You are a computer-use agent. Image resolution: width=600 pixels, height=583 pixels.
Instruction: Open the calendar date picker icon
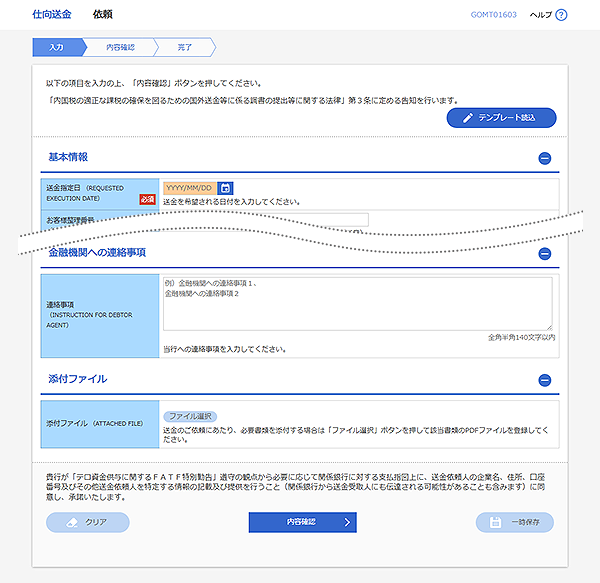point(225,188)
